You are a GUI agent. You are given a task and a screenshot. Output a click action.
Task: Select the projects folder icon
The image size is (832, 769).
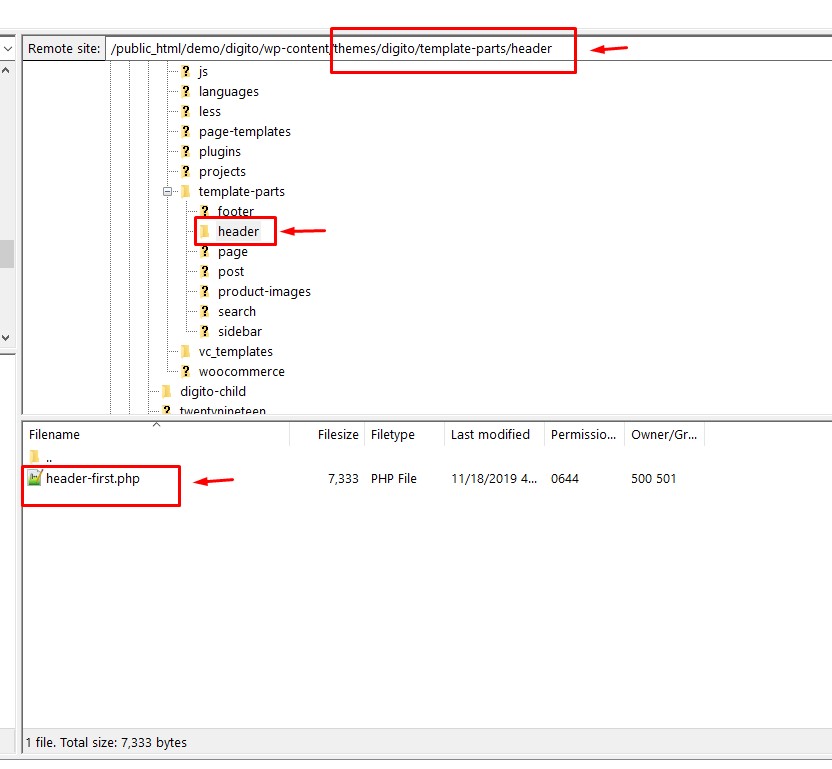point(186,171)
